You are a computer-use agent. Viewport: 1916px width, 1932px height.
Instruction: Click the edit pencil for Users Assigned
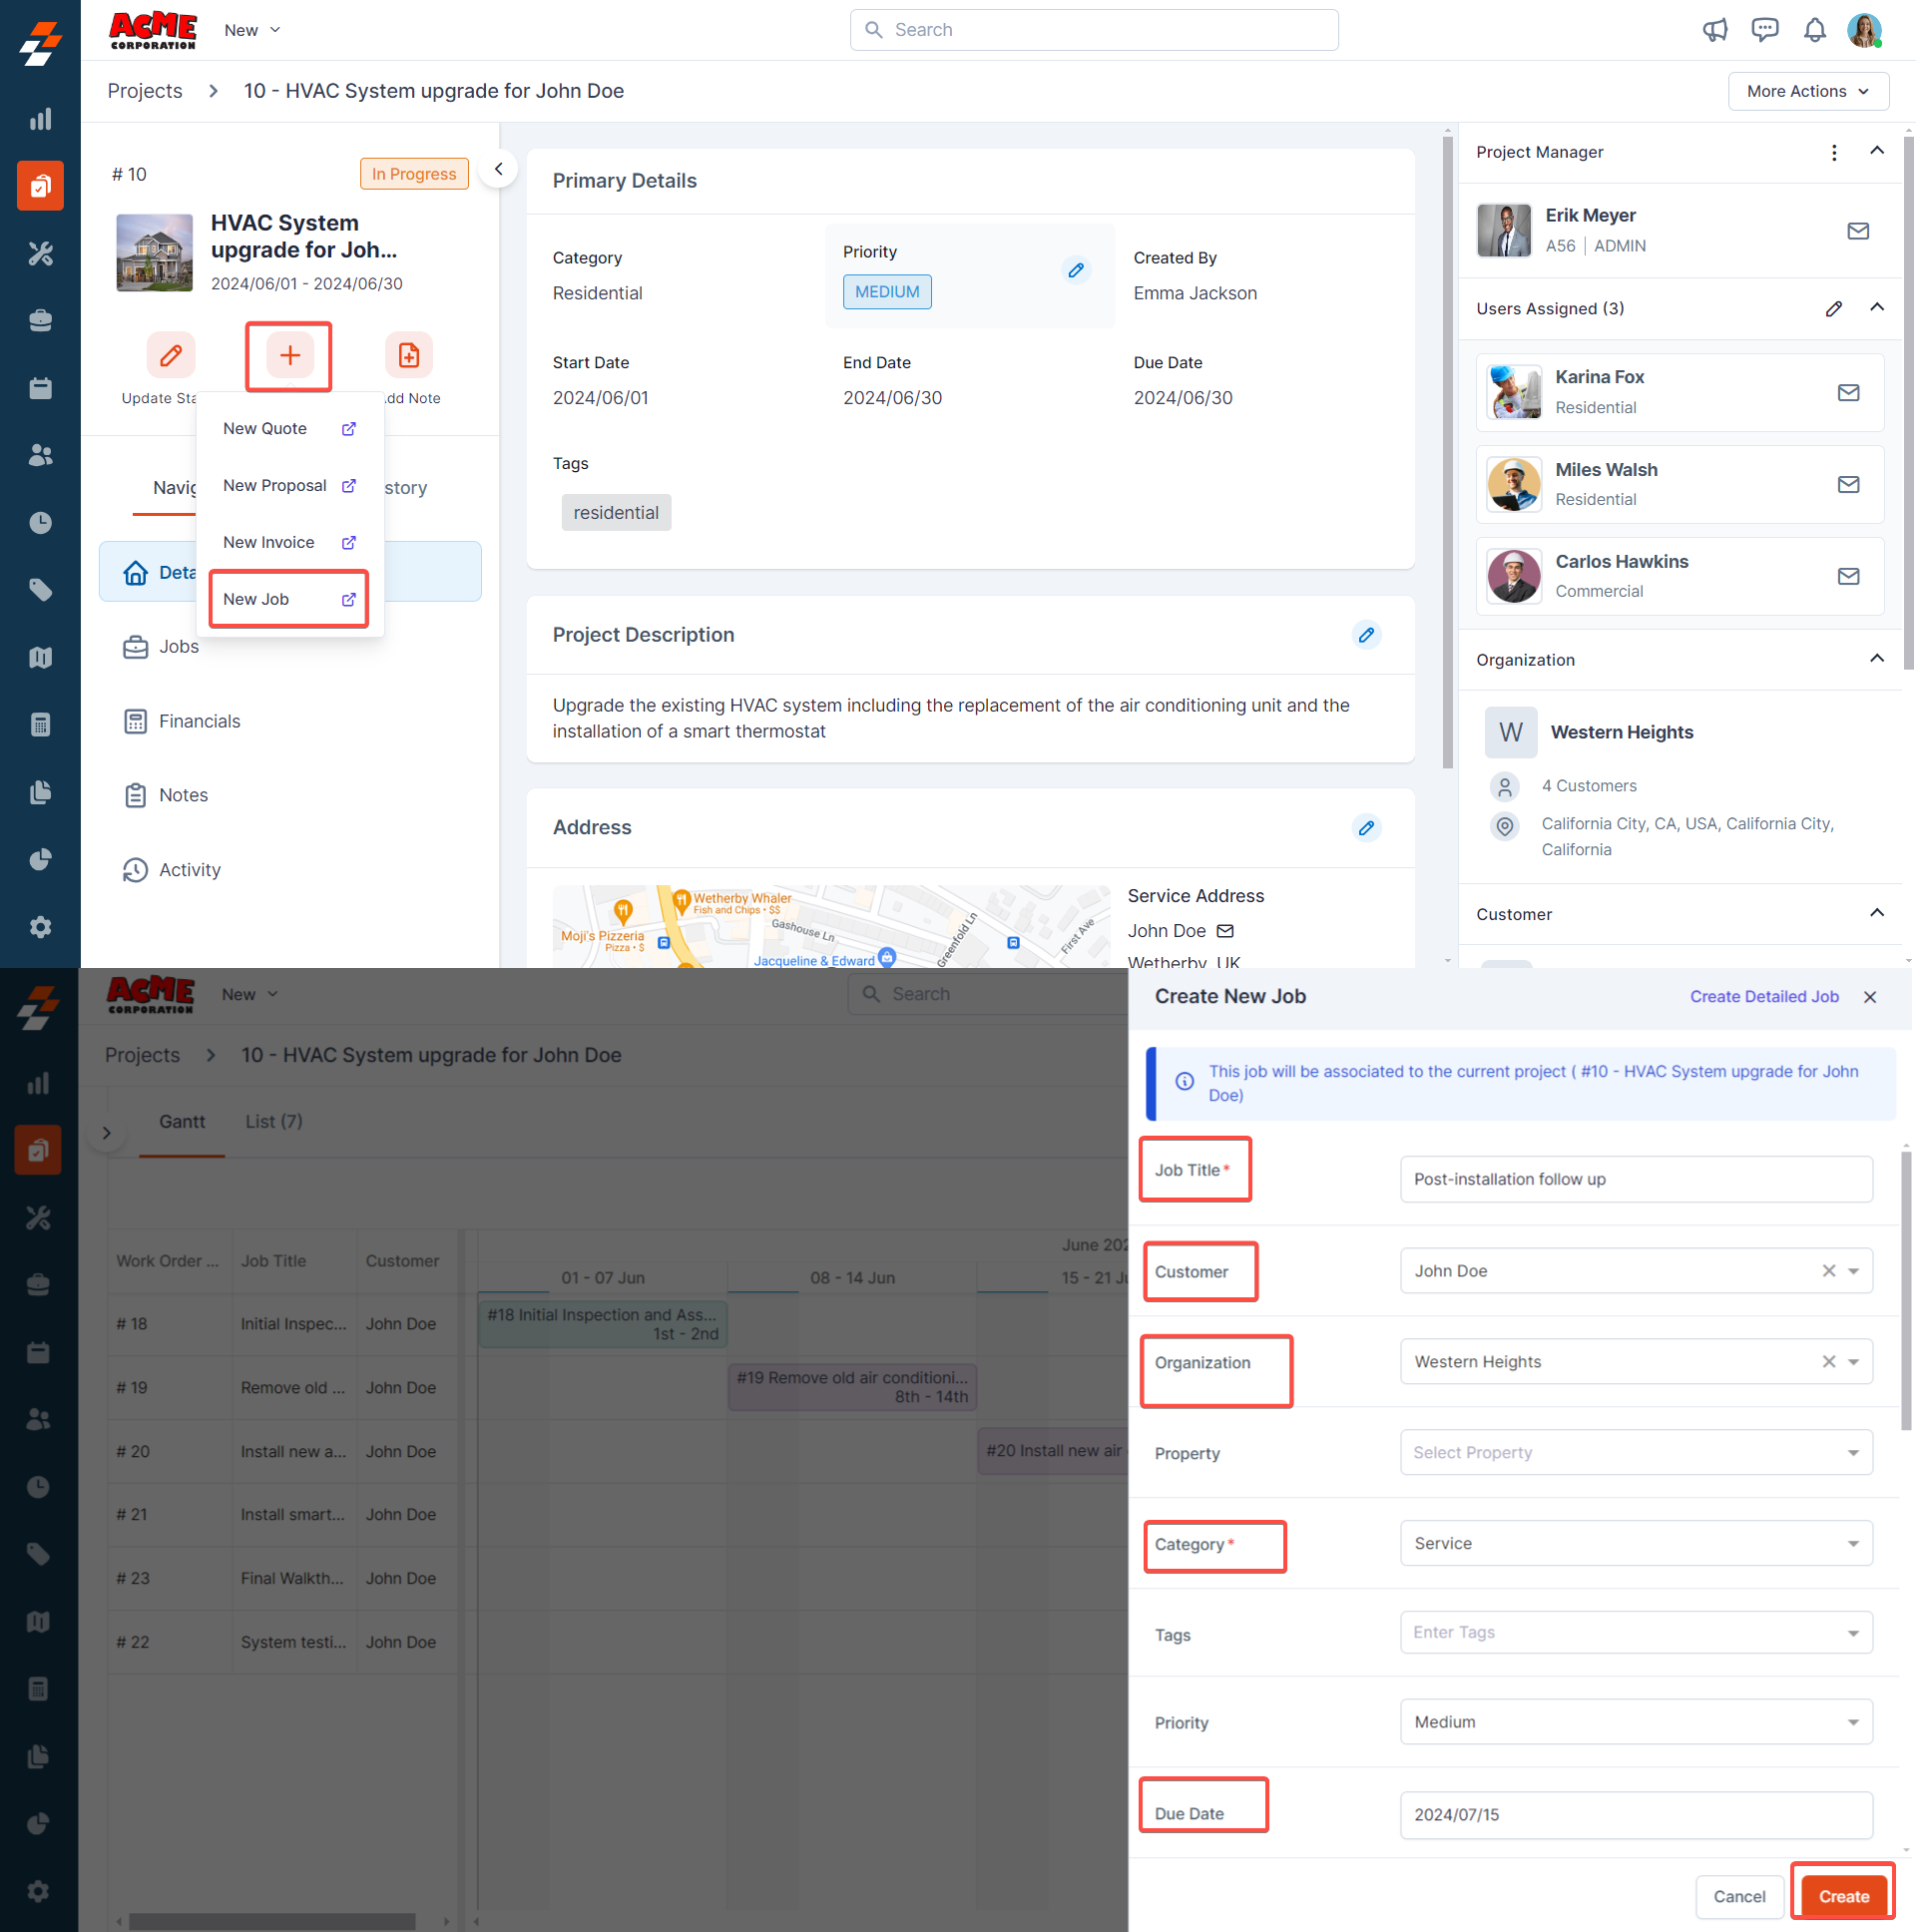pos(1833,309)
